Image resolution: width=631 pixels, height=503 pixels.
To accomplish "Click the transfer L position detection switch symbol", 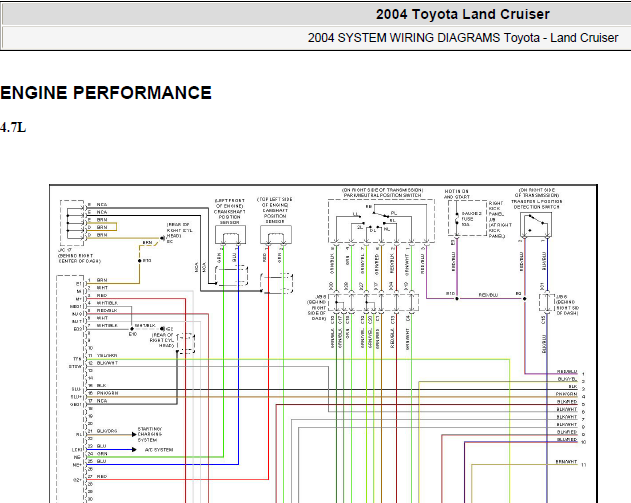I will (536, 225).
